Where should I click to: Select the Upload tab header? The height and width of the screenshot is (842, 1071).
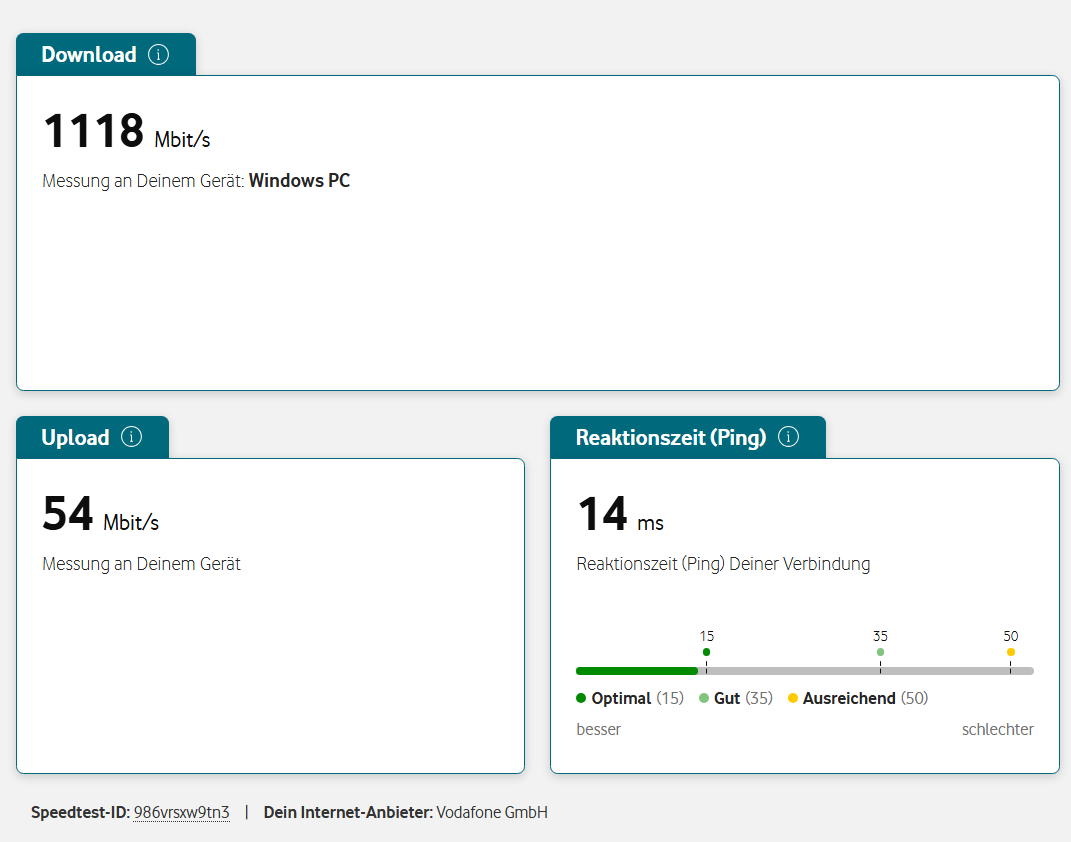click(x=92, y=437)
